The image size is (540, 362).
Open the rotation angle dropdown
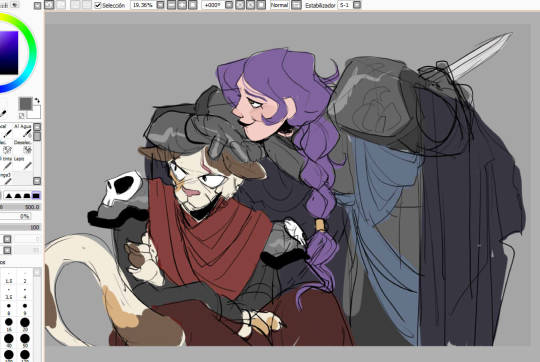coord(229,5)
